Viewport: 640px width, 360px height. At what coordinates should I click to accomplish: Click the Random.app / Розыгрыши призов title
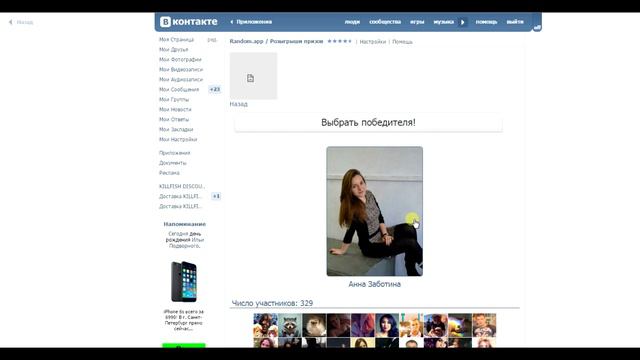coord(276,41)
